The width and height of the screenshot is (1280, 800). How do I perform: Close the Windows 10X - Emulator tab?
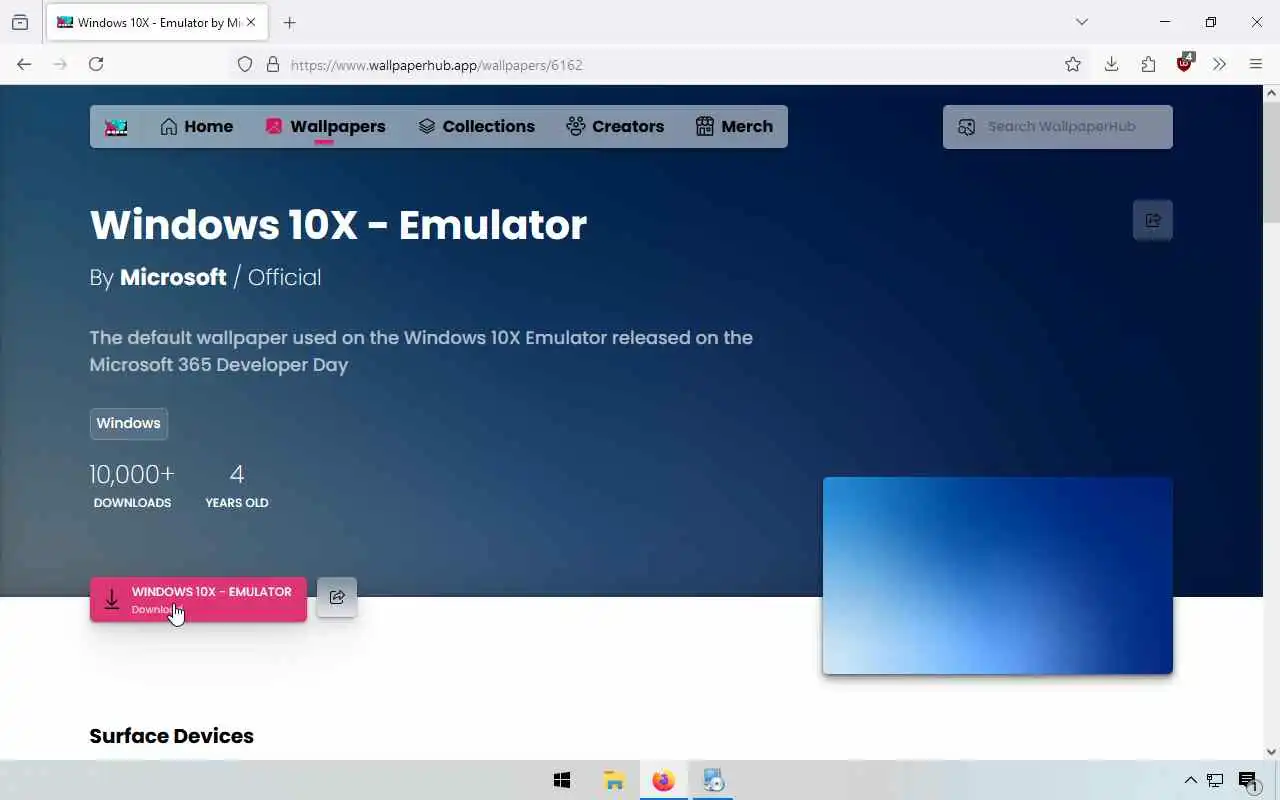click(251, 22)
